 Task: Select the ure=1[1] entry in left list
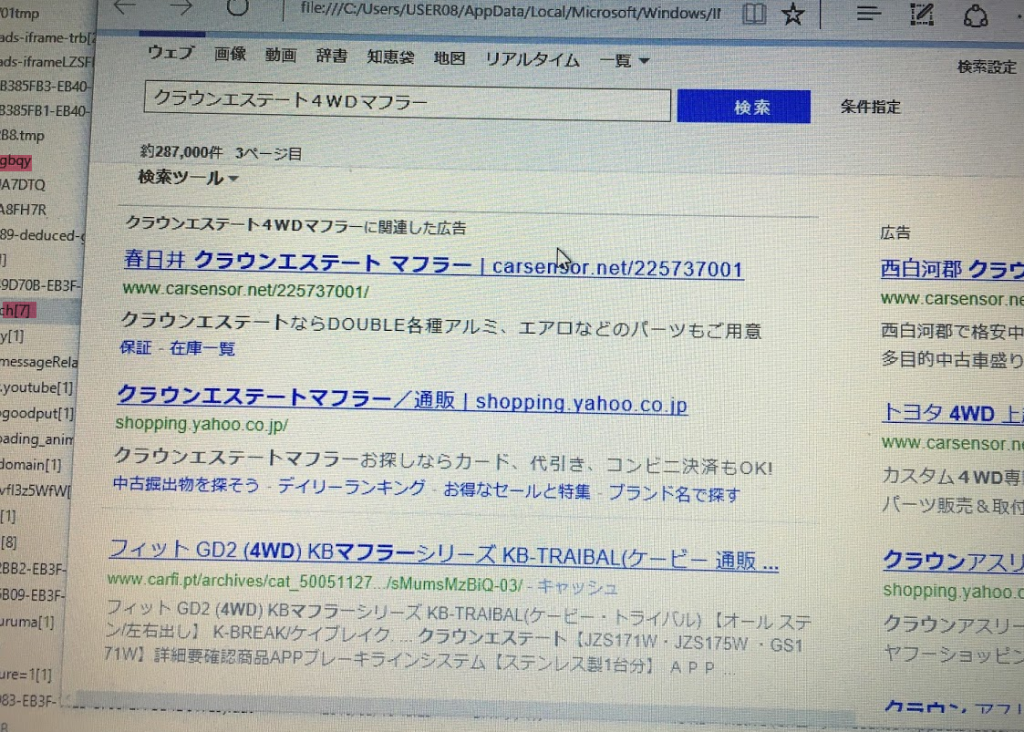coord(26,675)
